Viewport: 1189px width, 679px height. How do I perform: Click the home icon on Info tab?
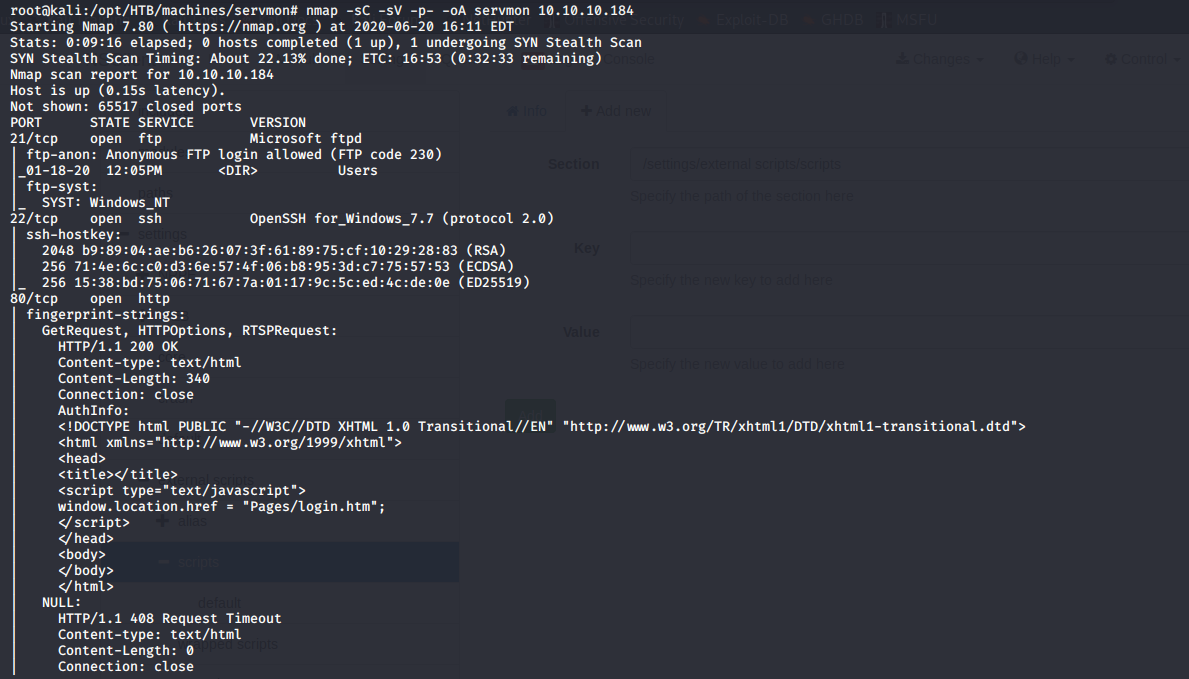[512, 111]
